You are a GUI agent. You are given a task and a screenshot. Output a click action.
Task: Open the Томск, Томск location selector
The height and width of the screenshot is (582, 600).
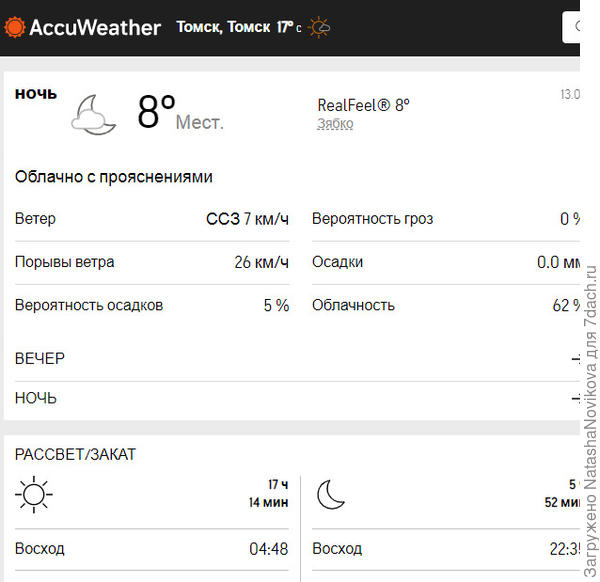[x=223, y=27]
